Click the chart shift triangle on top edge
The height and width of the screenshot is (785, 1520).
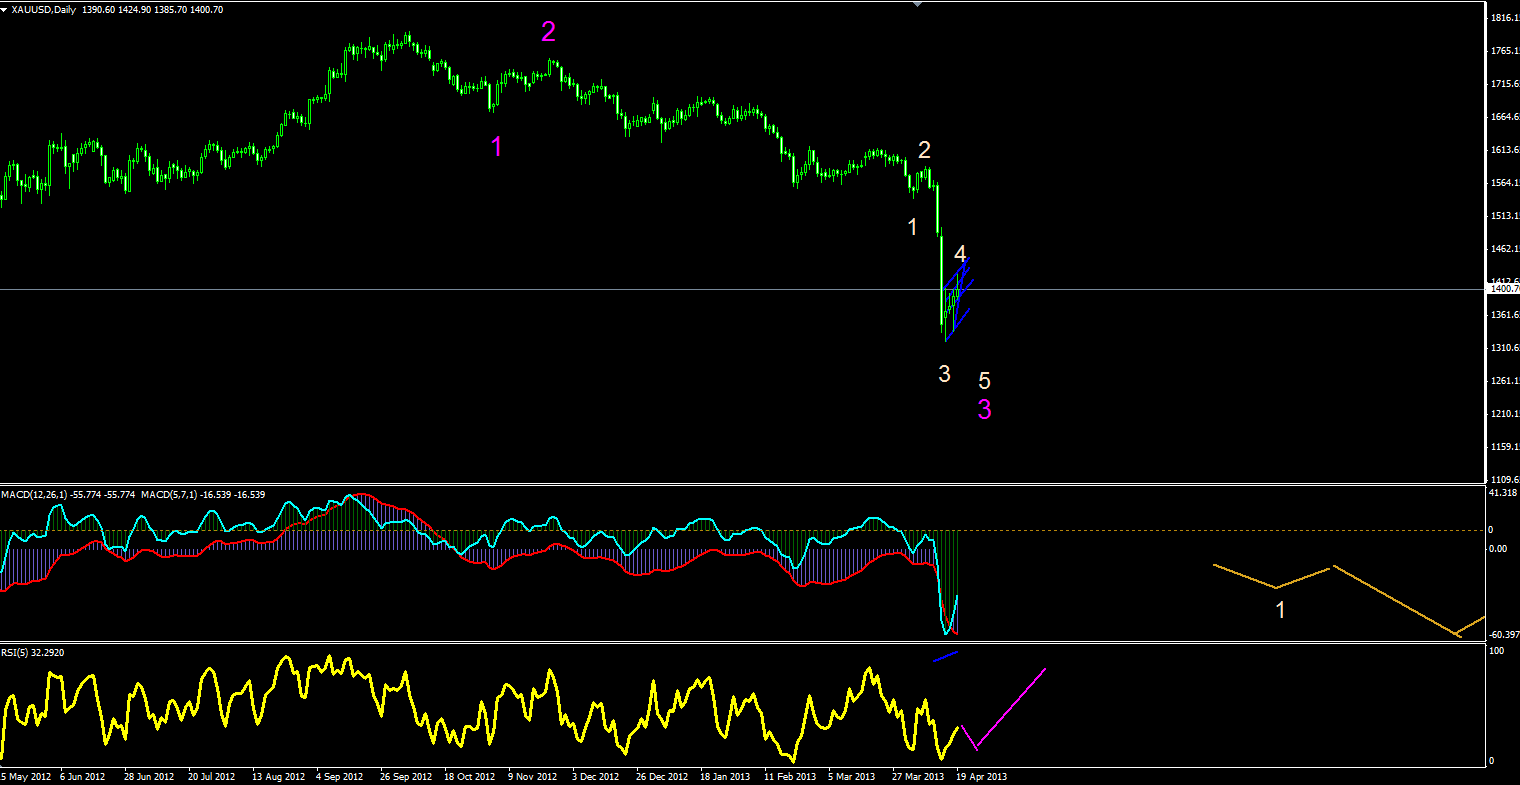(x=918, y=4)
